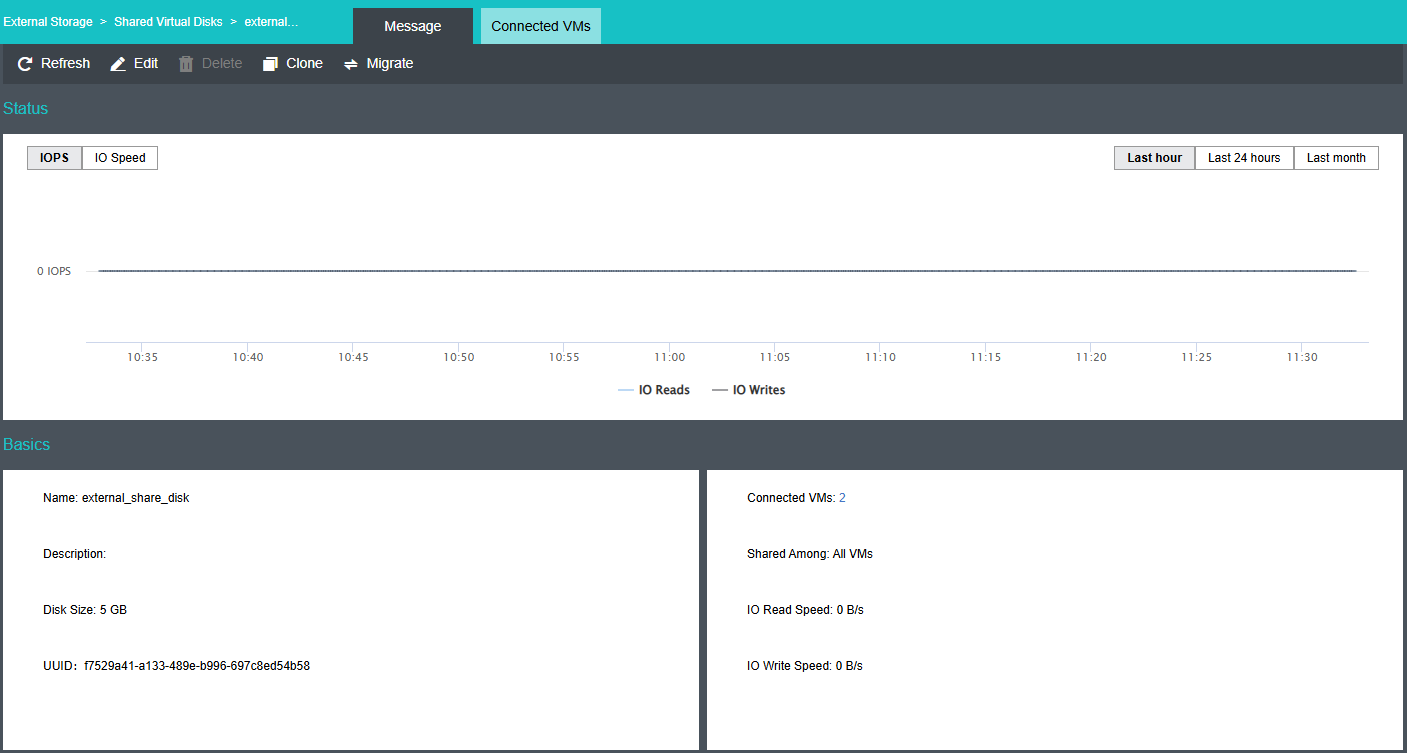Click the Refresh circular arrow icon
Screen dimensions: 1407x753
pyautogui.click(x=25, y=64)
